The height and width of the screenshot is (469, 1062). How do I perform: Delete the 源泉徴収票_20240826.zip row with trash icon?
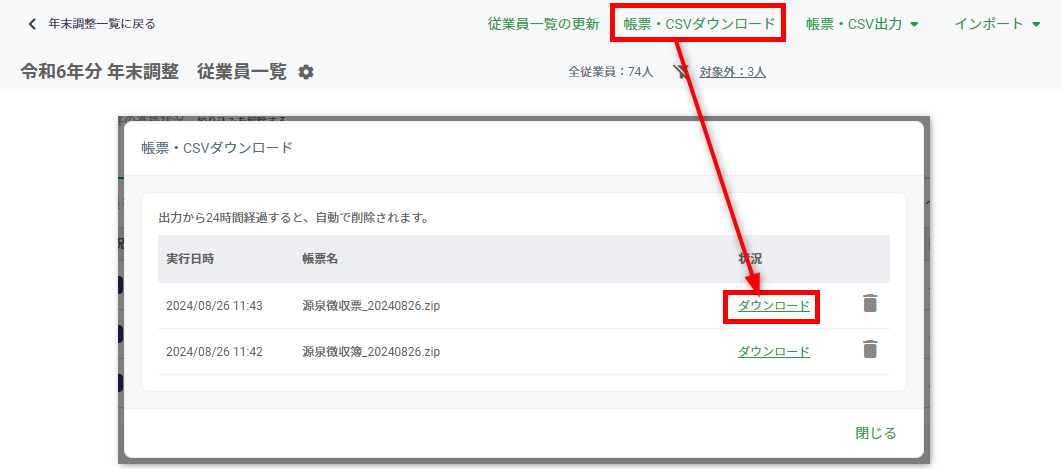pos(870,304)
